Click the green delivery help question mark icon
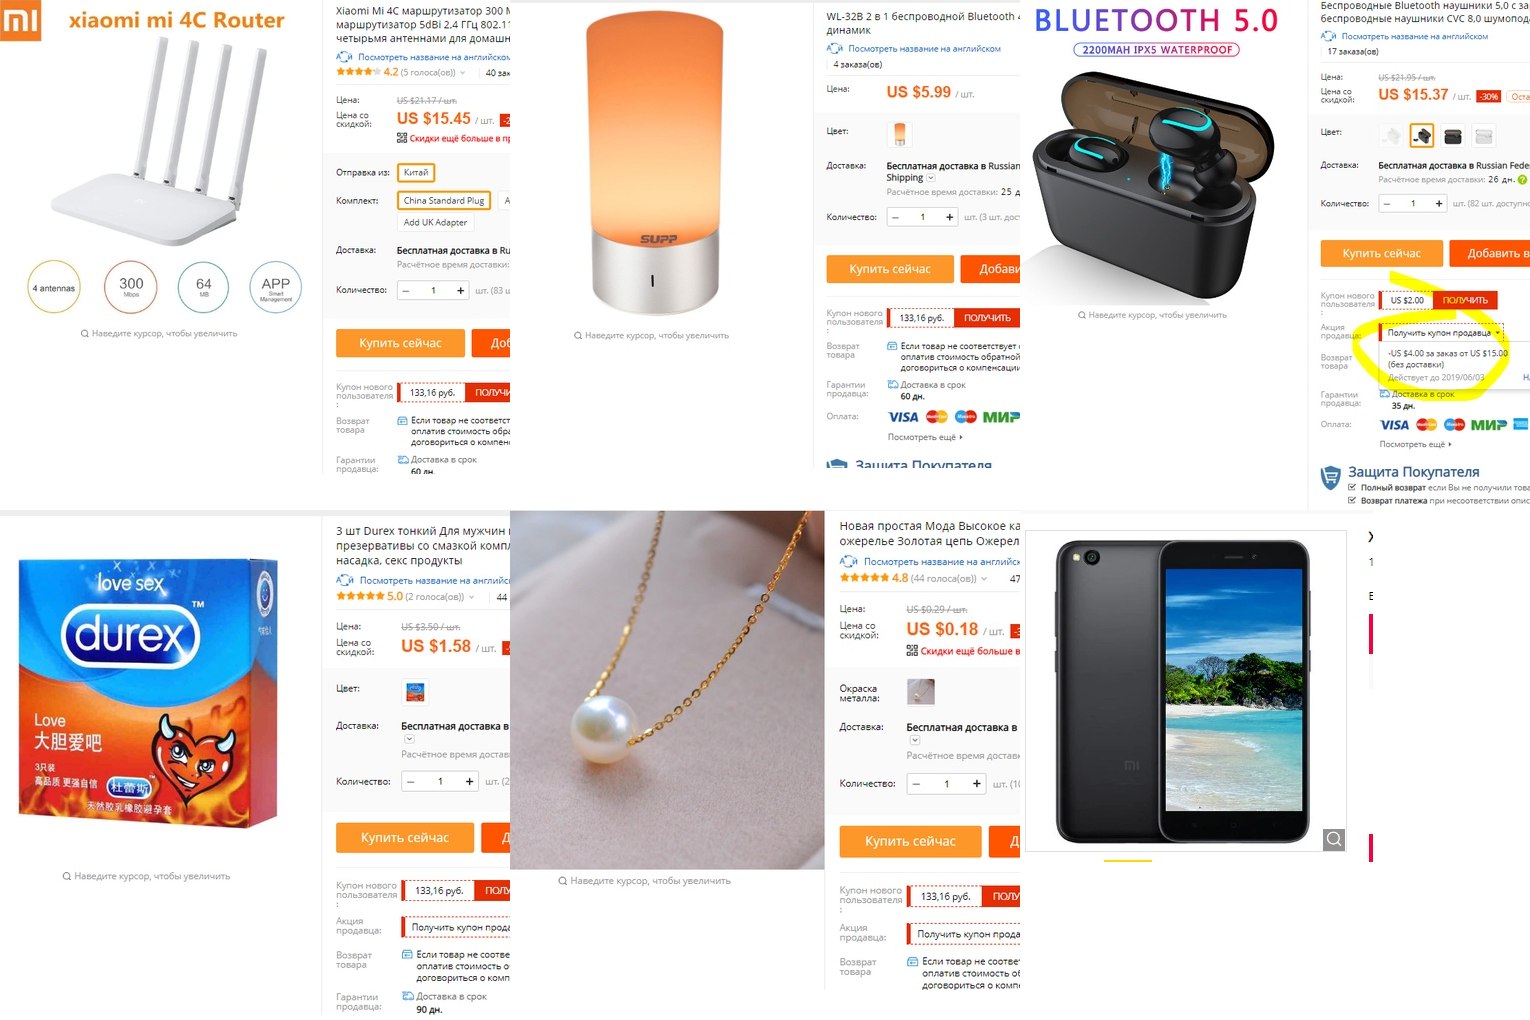The height and width of the screenshot is (1020, 1530). pyautogui.click(x=1522, y=180)
